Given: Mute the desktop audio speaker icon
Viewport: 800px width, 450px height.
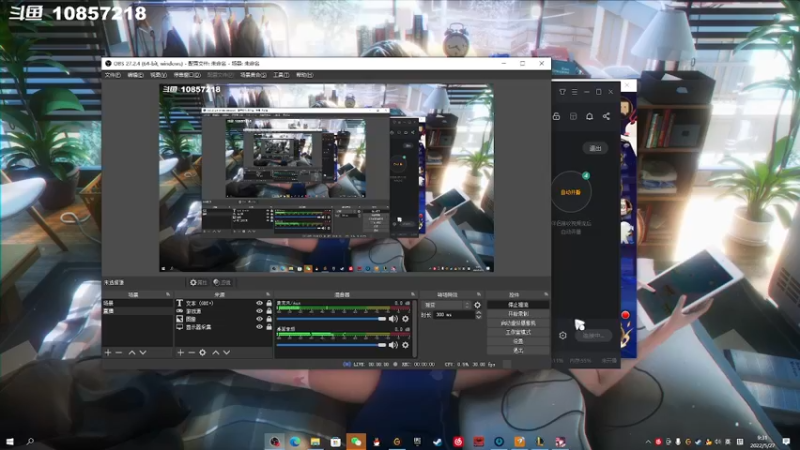Looking at the screenshot, I should point(393,345).
